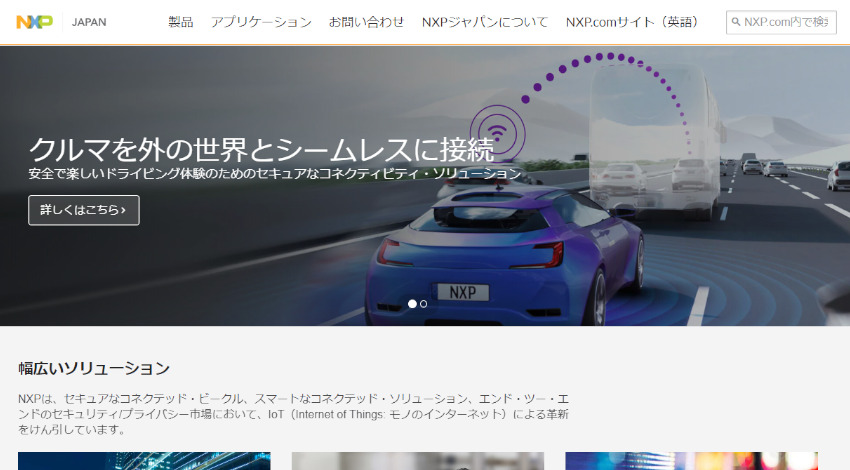The height and width of the screenshot is (470, 850).
Task: Click the NXP logo in header
Action: 35,22
